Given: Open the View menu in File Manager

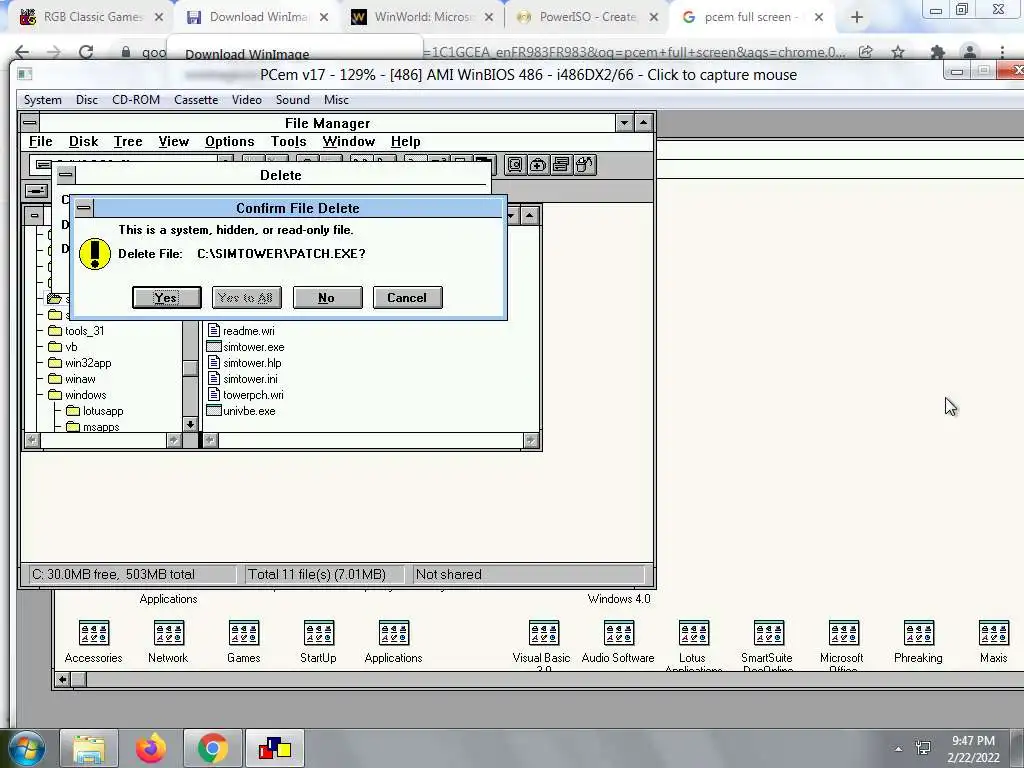Looking at the screenshot, I should tap(174, 142).
